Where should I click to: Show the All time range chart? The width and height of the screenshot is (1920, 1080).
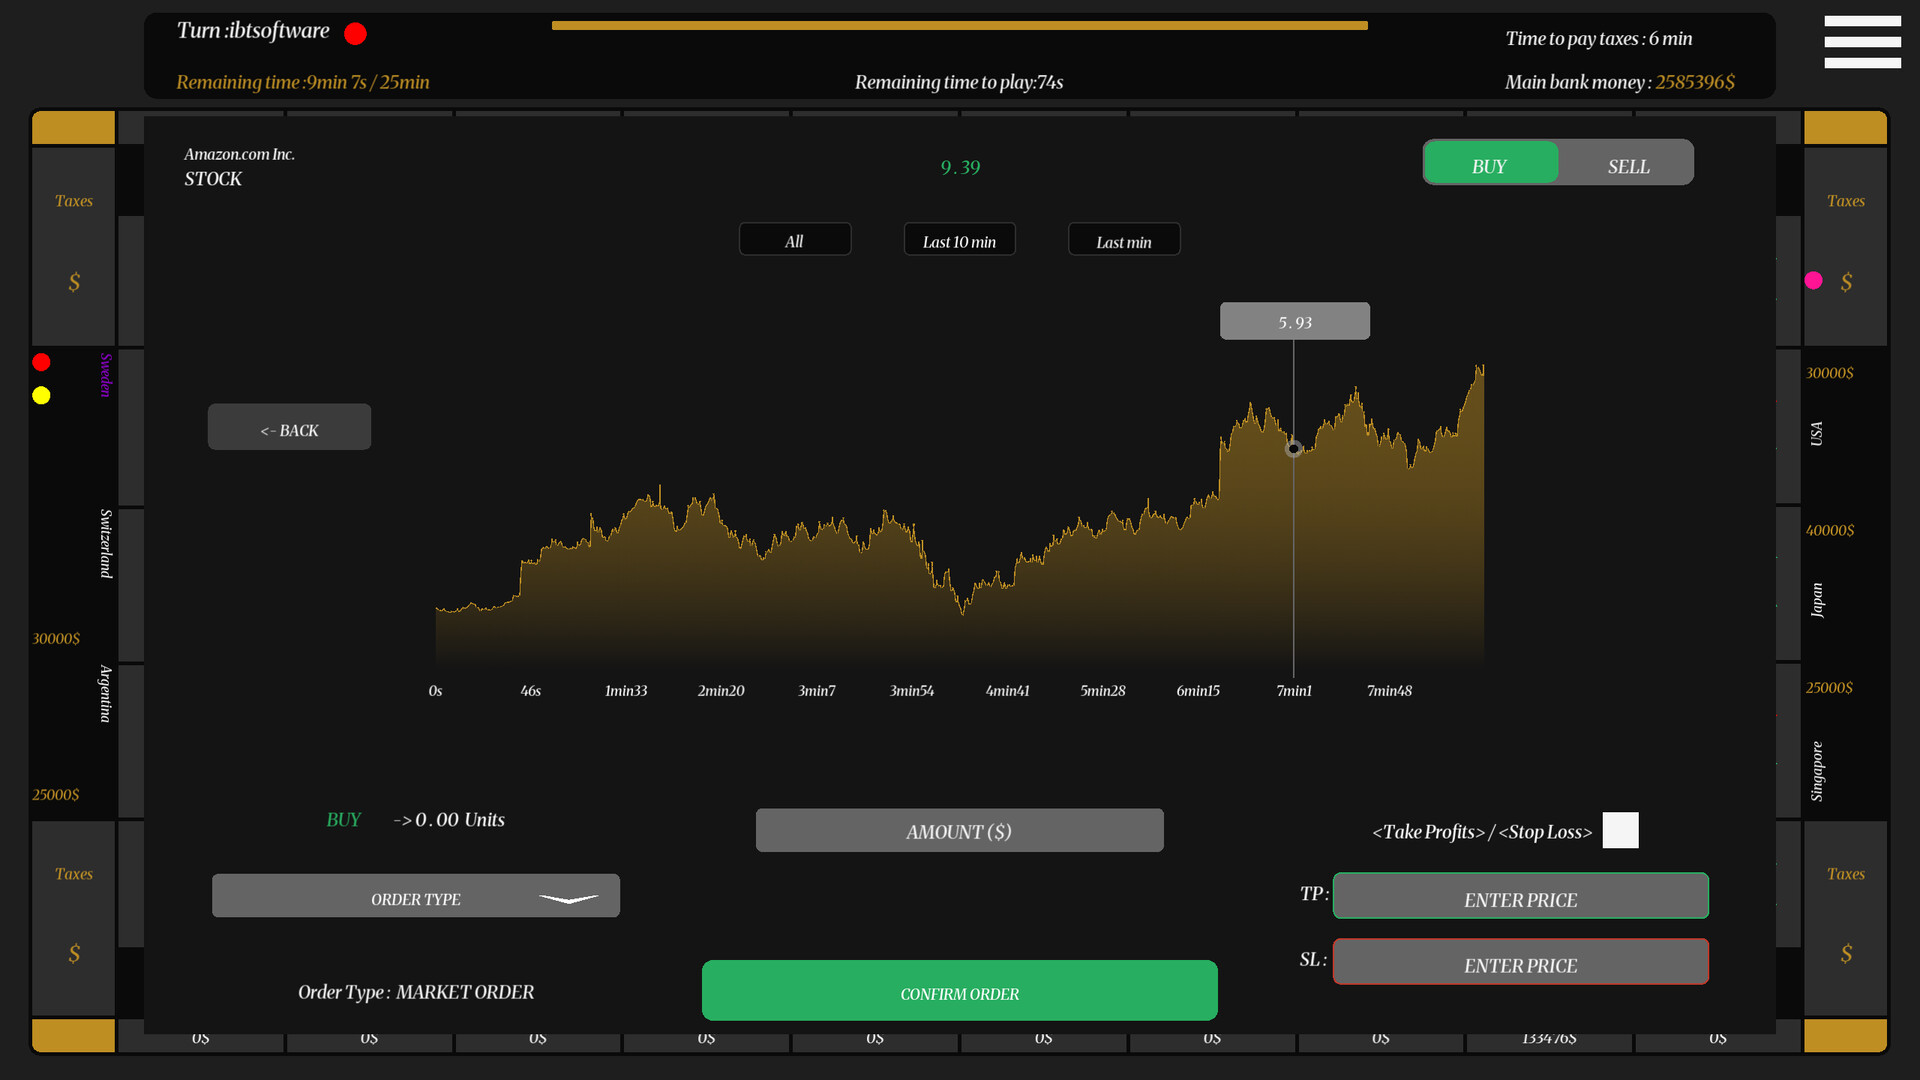pos(794,240)
